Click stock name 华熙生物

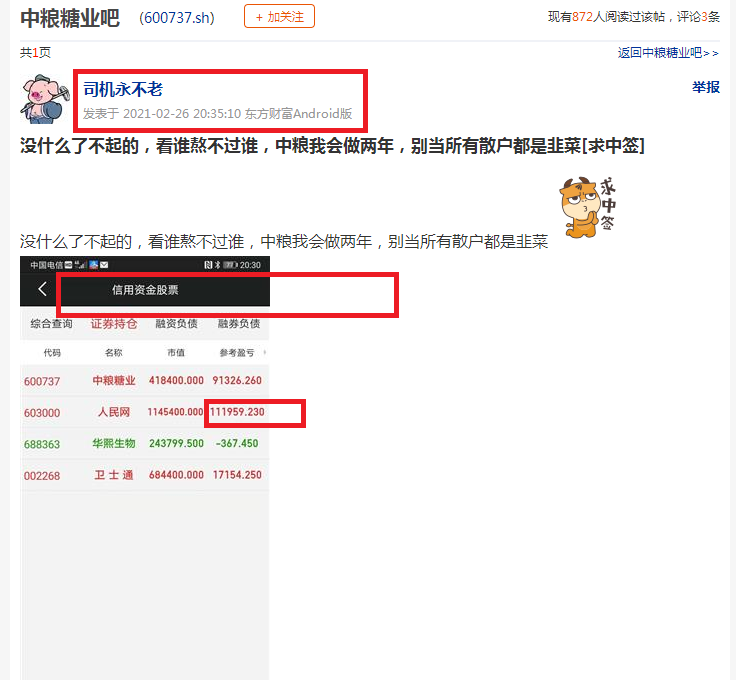[114, 443]
